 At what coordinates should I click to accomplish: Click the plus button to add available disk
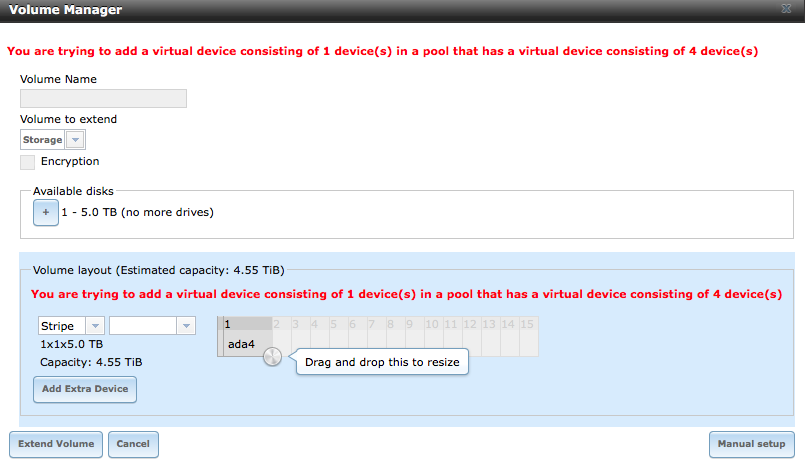(46, 212)
